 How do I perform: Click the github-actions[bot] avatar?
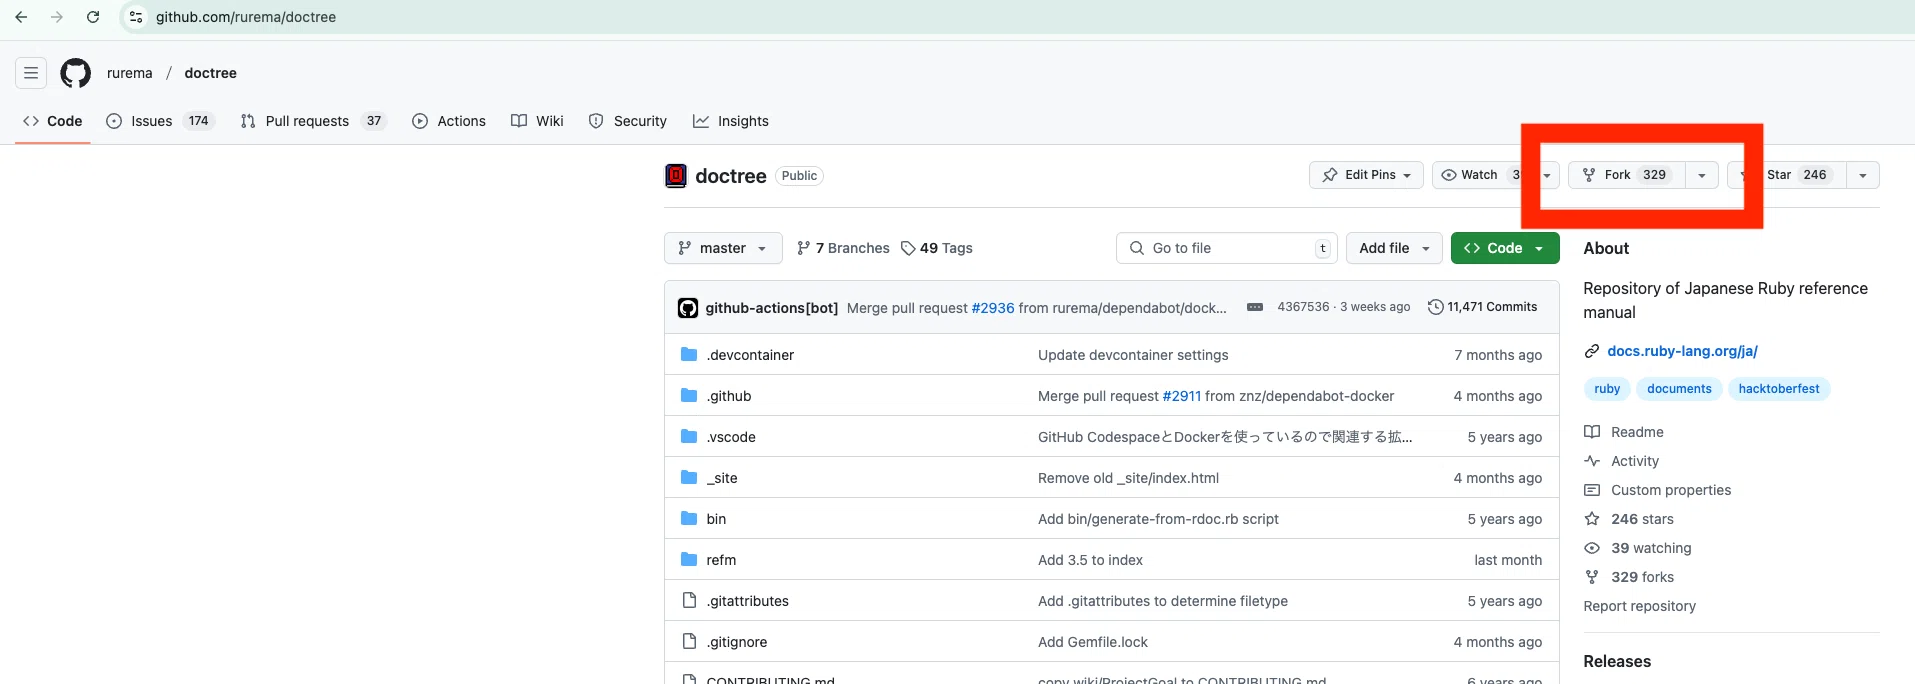point(688,308)
